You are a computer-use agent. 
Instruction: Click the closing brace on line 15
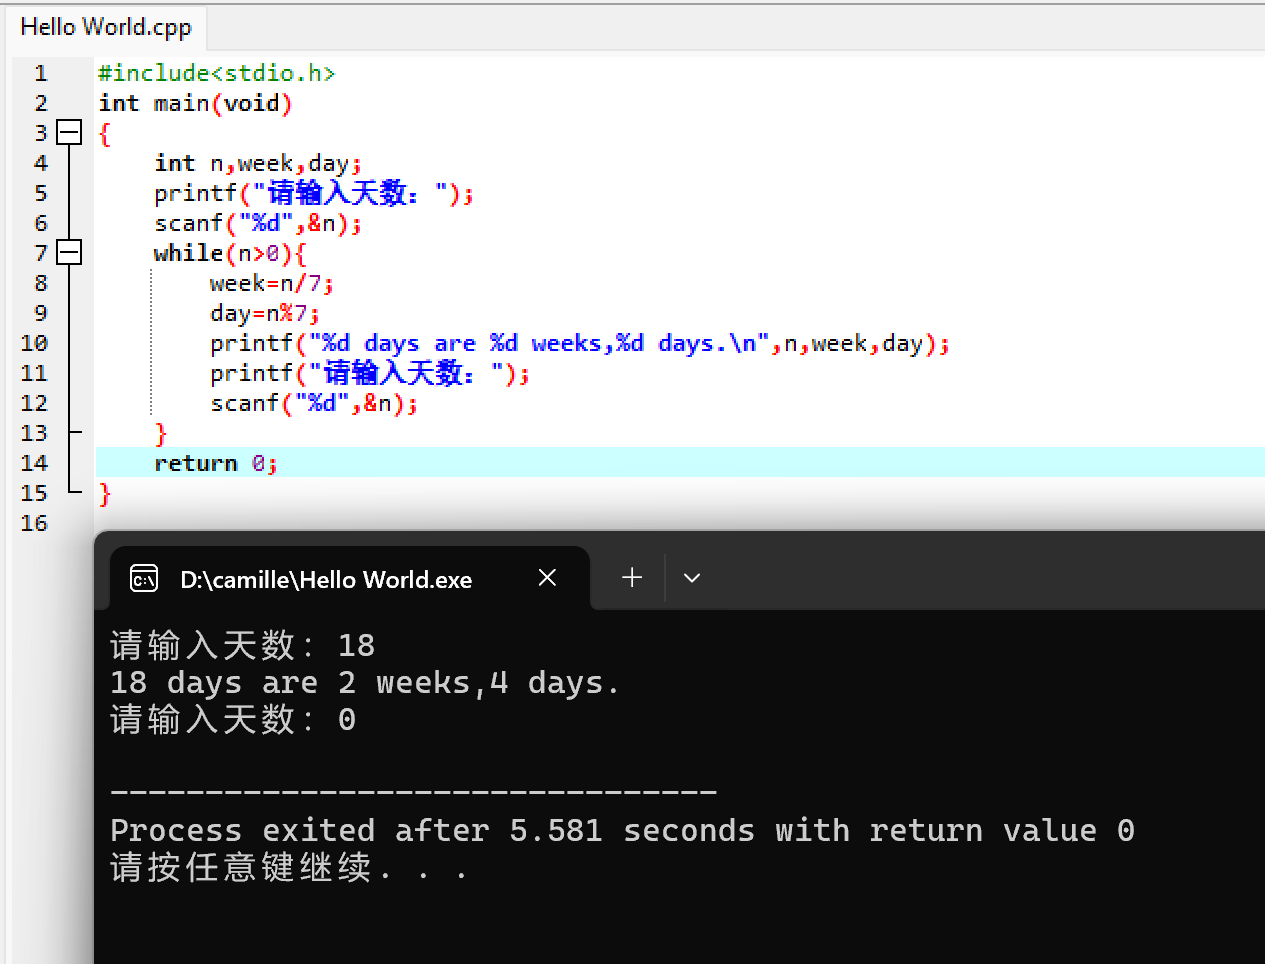point(104,494)
